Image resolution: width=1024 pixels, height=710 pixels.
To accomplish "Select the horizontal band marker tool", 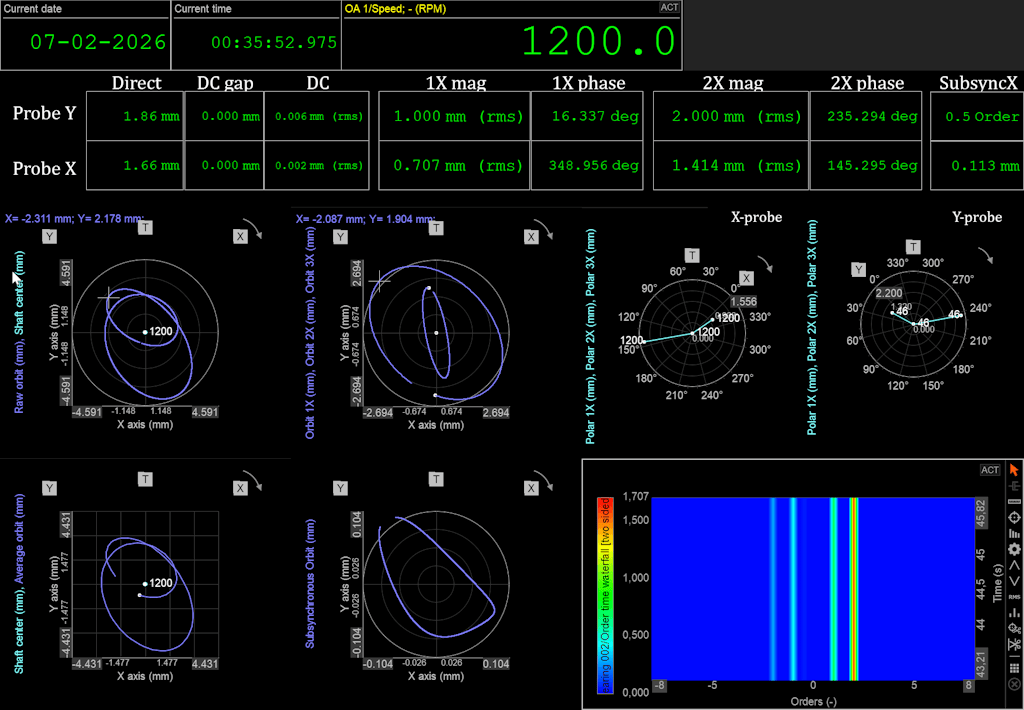I will tap(1014, 502).
